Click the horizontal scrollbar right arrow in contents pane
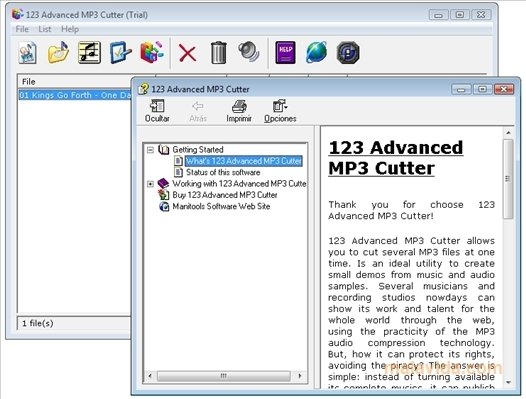The image size is (526, 399). pyautogui.click(x=300, y=376)
